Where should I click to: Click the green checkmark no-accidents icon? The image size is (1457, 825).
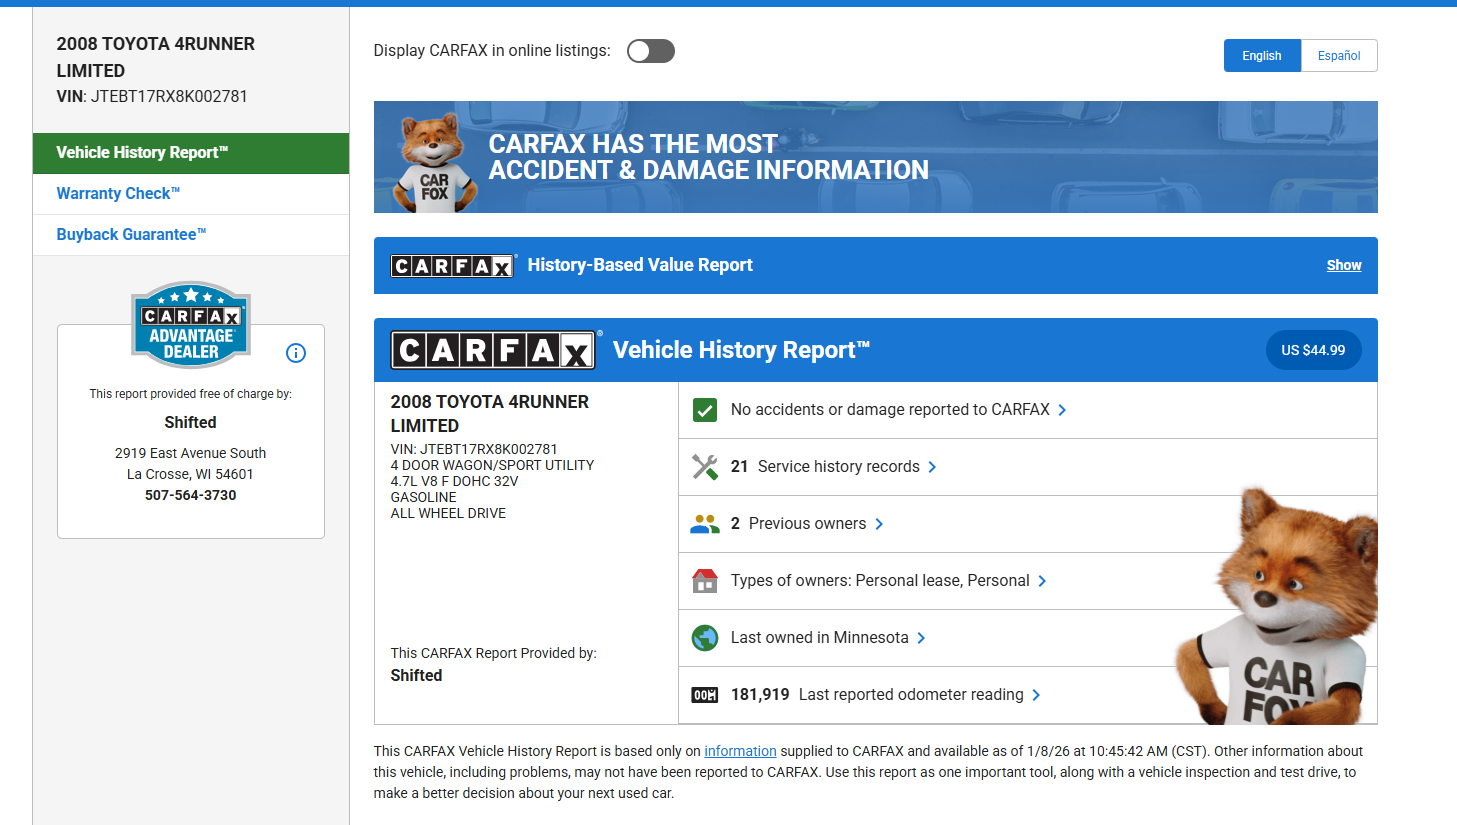[705, 410]
